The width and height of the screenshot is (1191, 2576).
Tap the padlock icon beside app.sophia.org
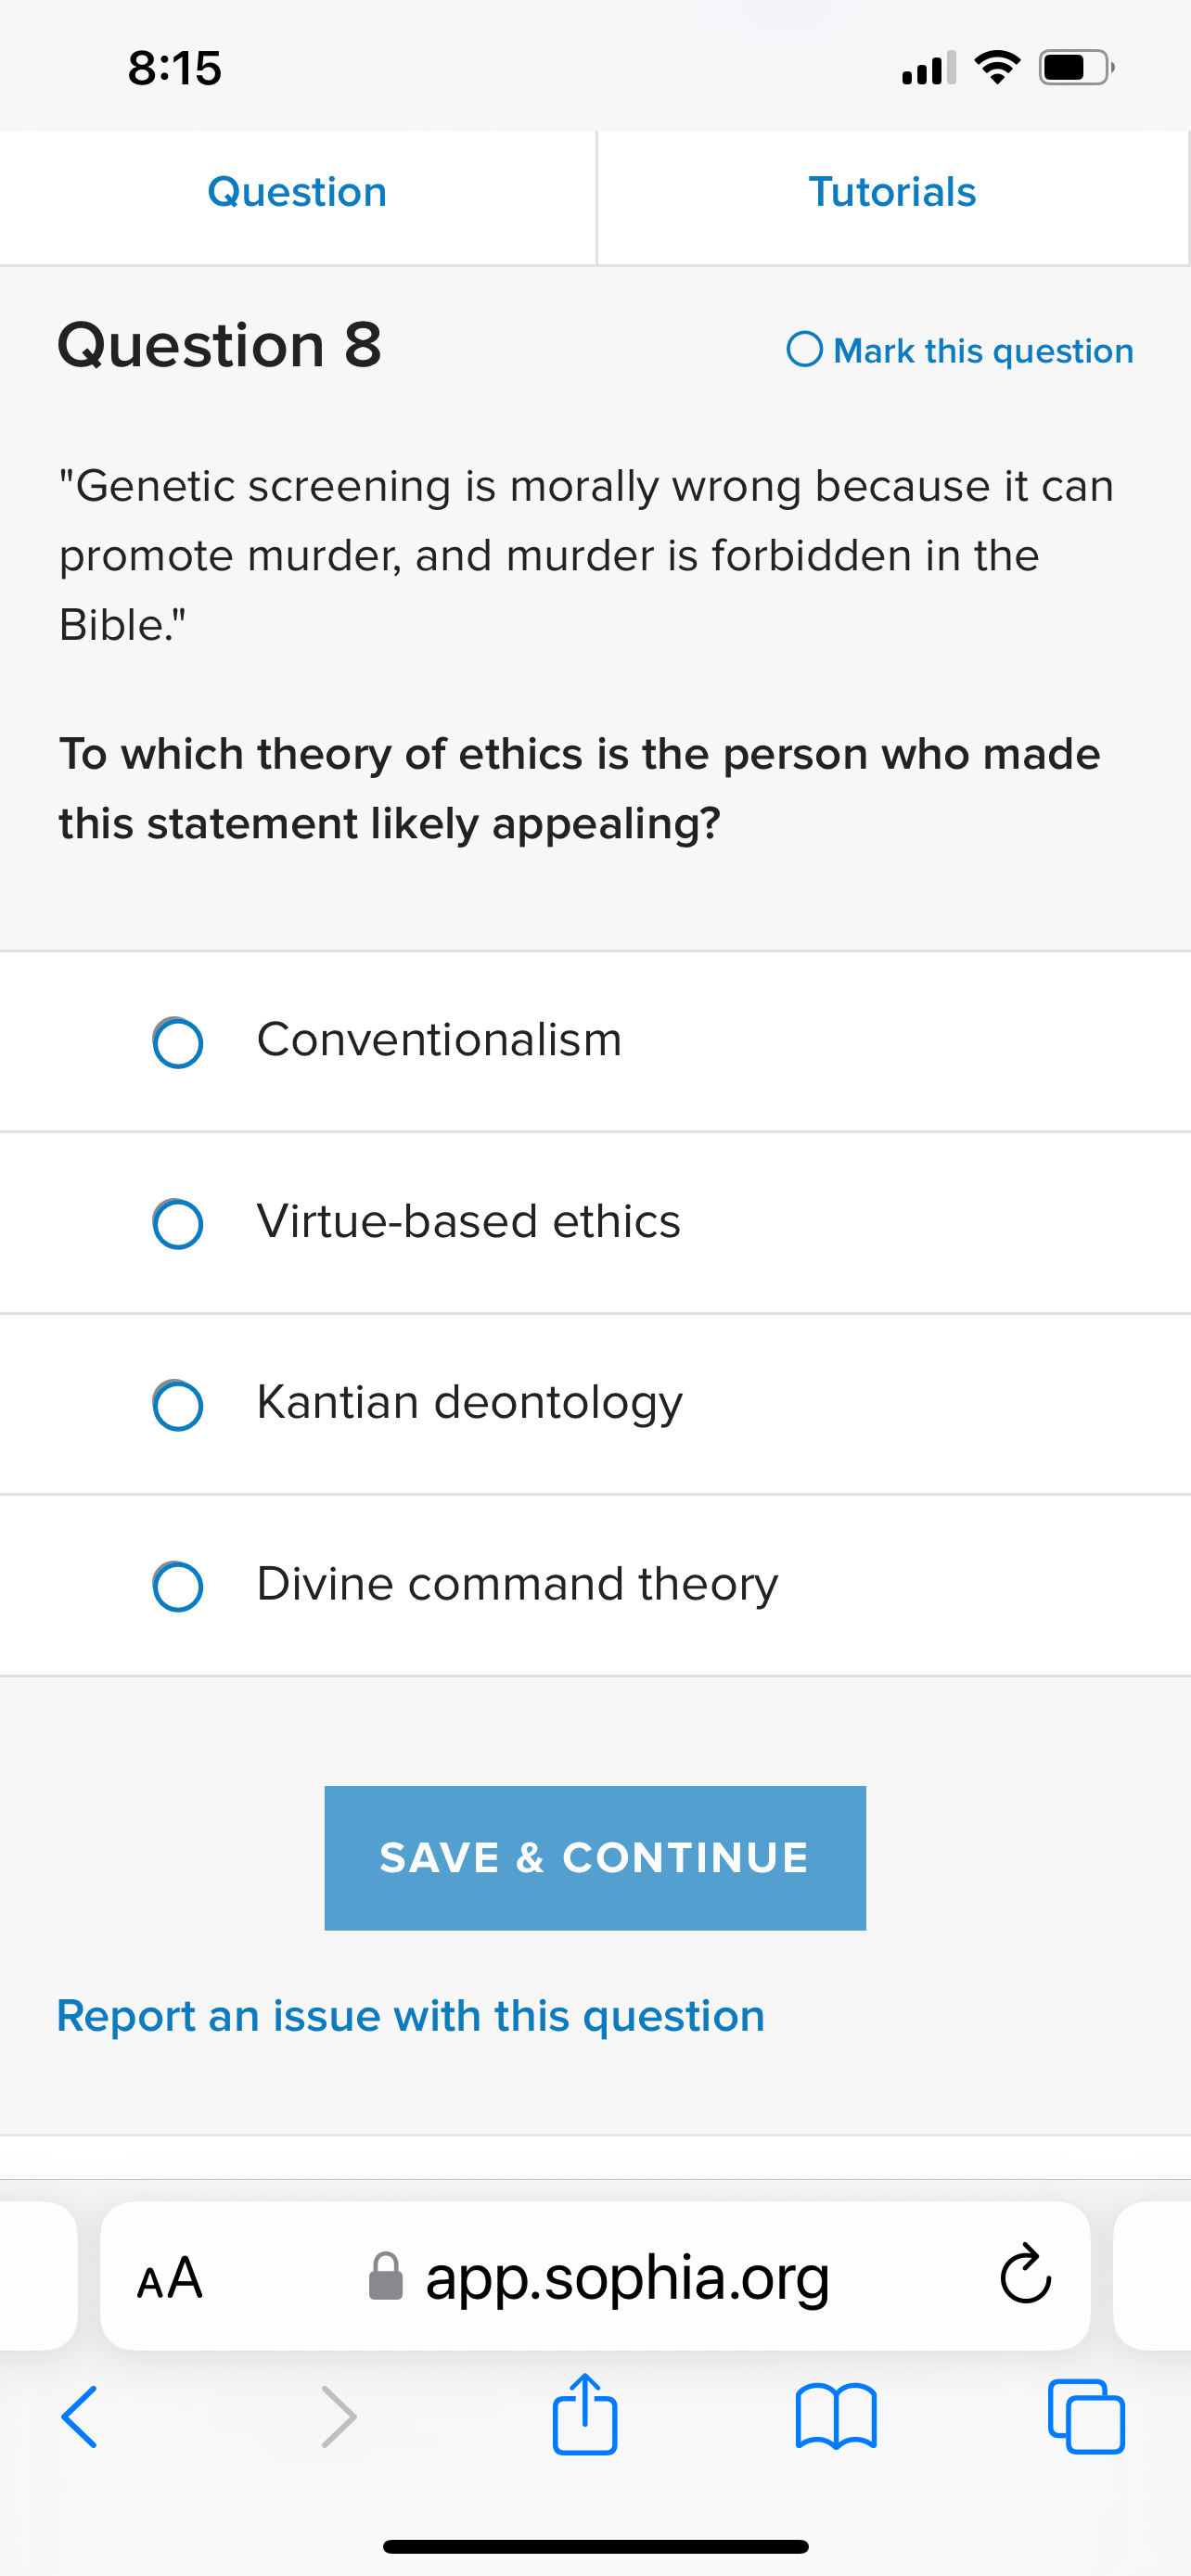[388, 2277]
